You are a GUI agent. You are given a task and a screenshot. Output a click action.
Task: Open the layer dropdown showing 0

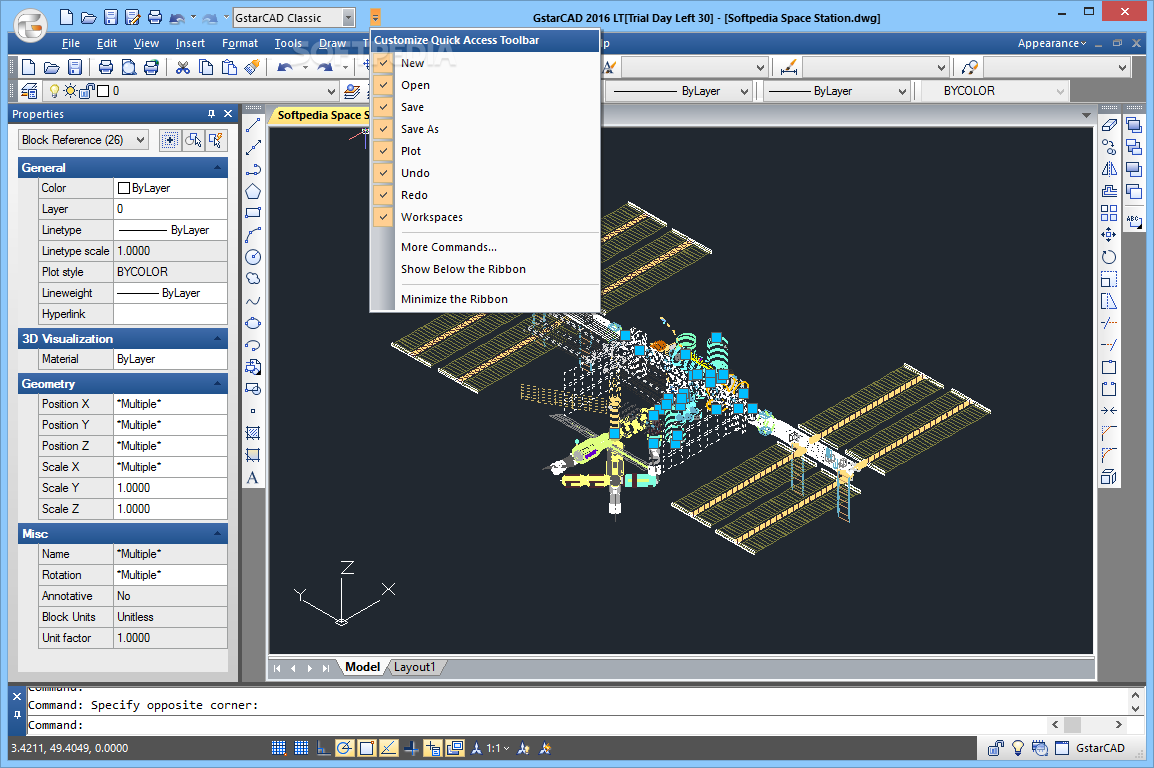click(x=331, y=91)
